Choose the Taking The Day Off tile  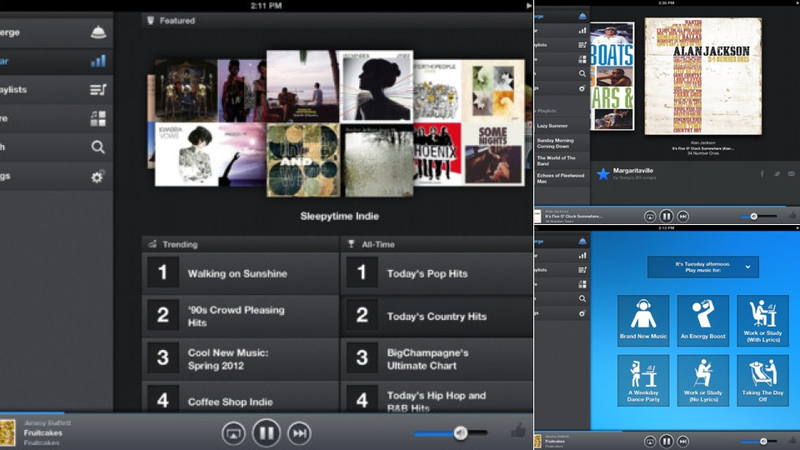[763, 381]
